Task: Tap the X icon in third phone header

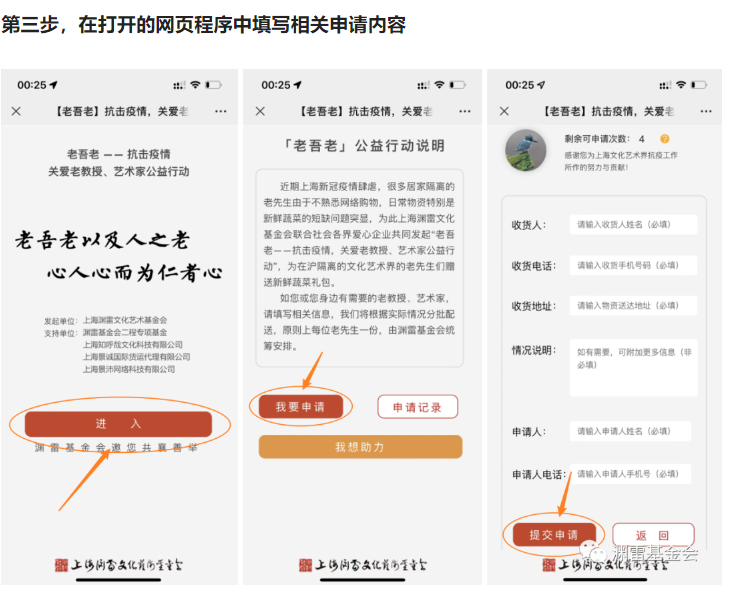Action: [x=505, y=111]
